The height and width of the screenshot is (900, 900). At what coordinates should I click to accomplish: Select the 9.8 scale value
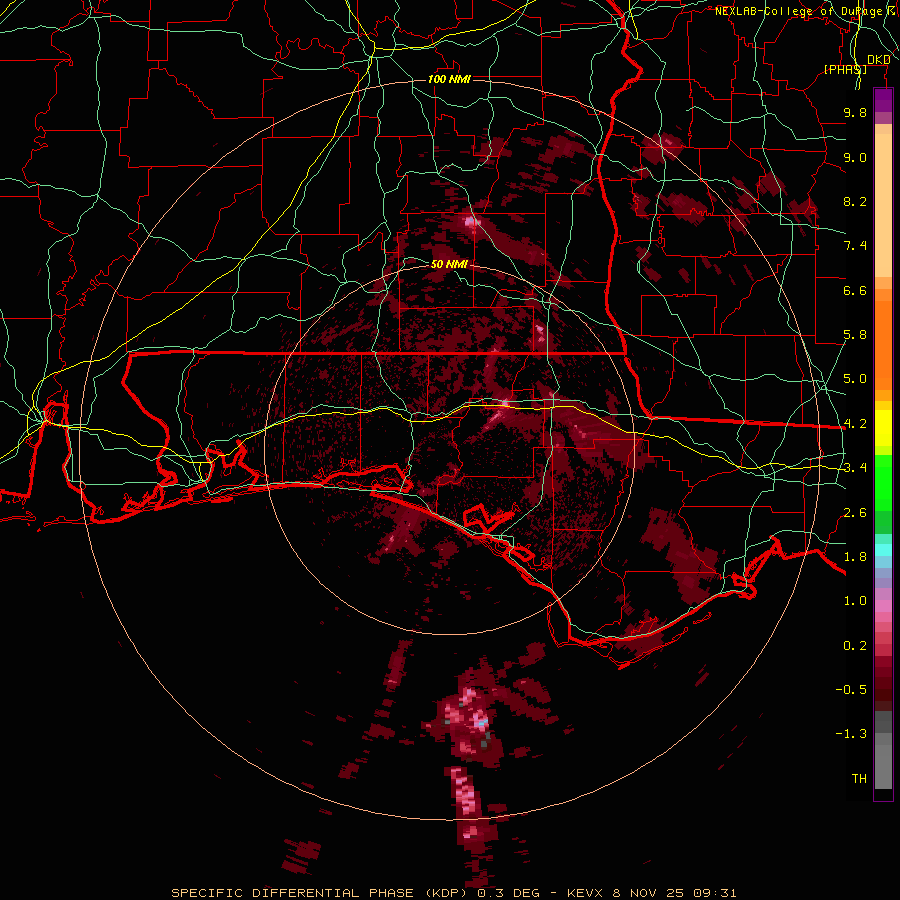(855, 112)
